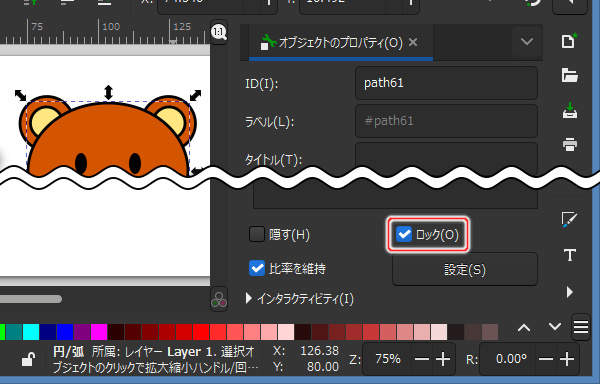Pick the teal color swatch

[14, 332]
